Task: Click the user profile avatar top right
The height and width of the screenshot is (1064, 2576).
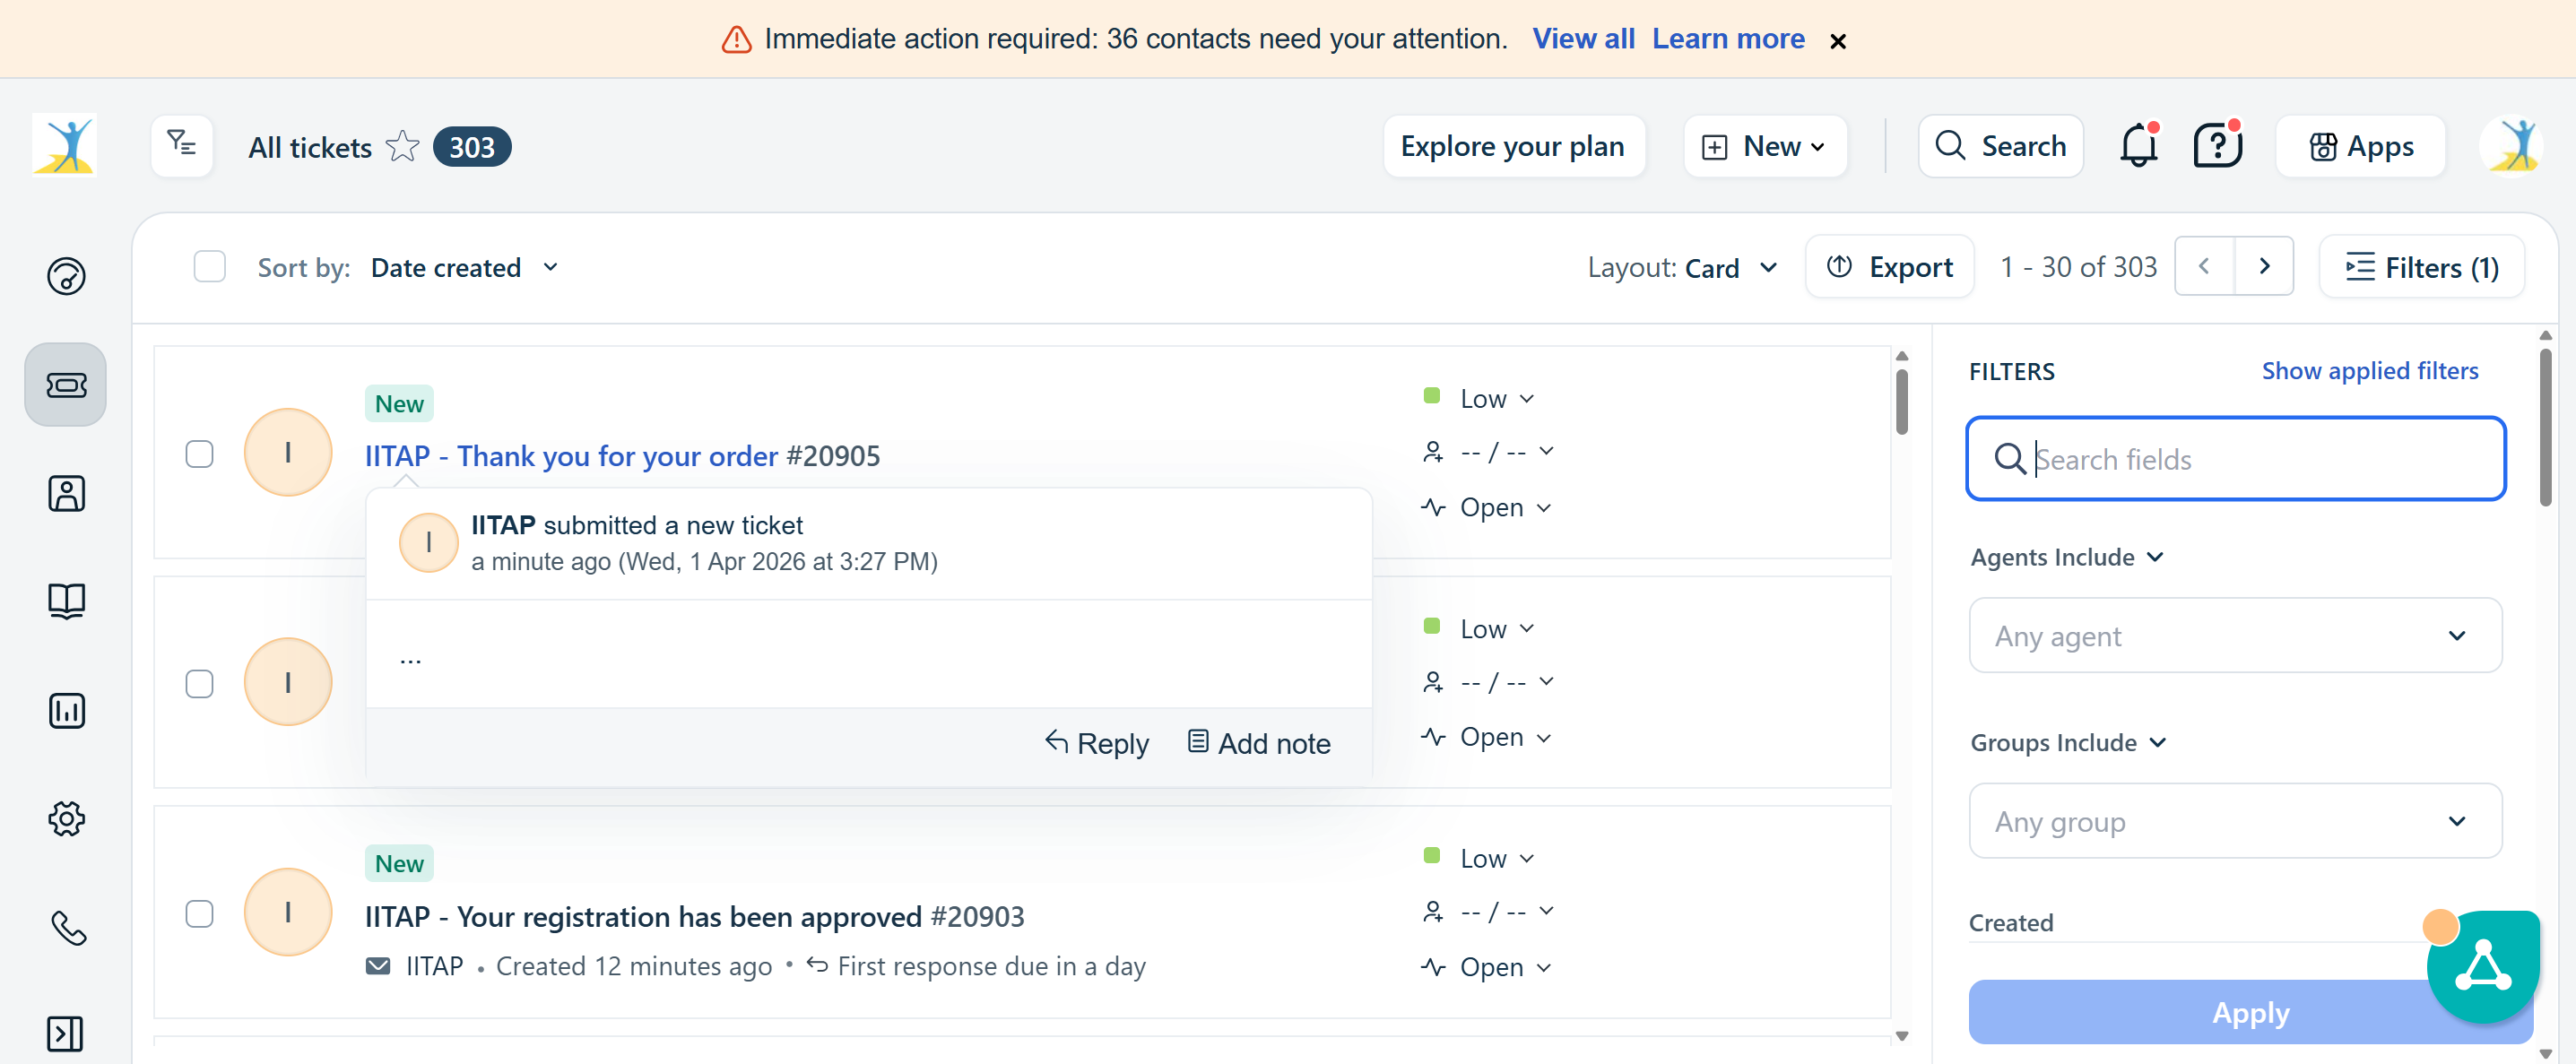Action: tap(2511, 146)
